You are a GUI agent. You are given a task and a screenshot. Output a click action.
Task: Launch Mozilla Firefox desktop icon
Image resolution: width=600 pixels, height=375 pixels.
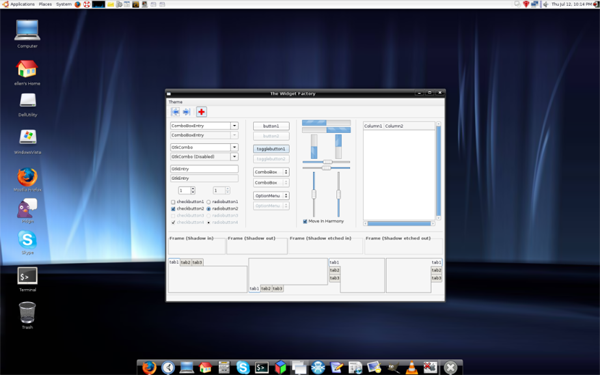click(x=27, y=177)
